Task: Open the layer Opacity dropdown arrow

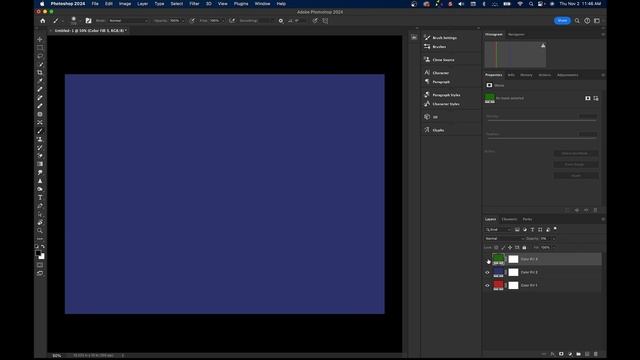Action: (554, 238)
